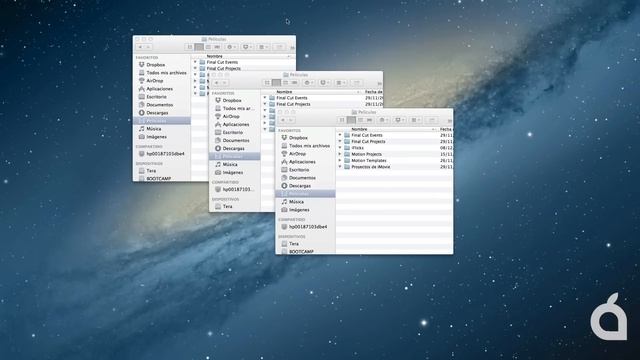Open the arrange-by menu in the front window

tap(416, 120)
